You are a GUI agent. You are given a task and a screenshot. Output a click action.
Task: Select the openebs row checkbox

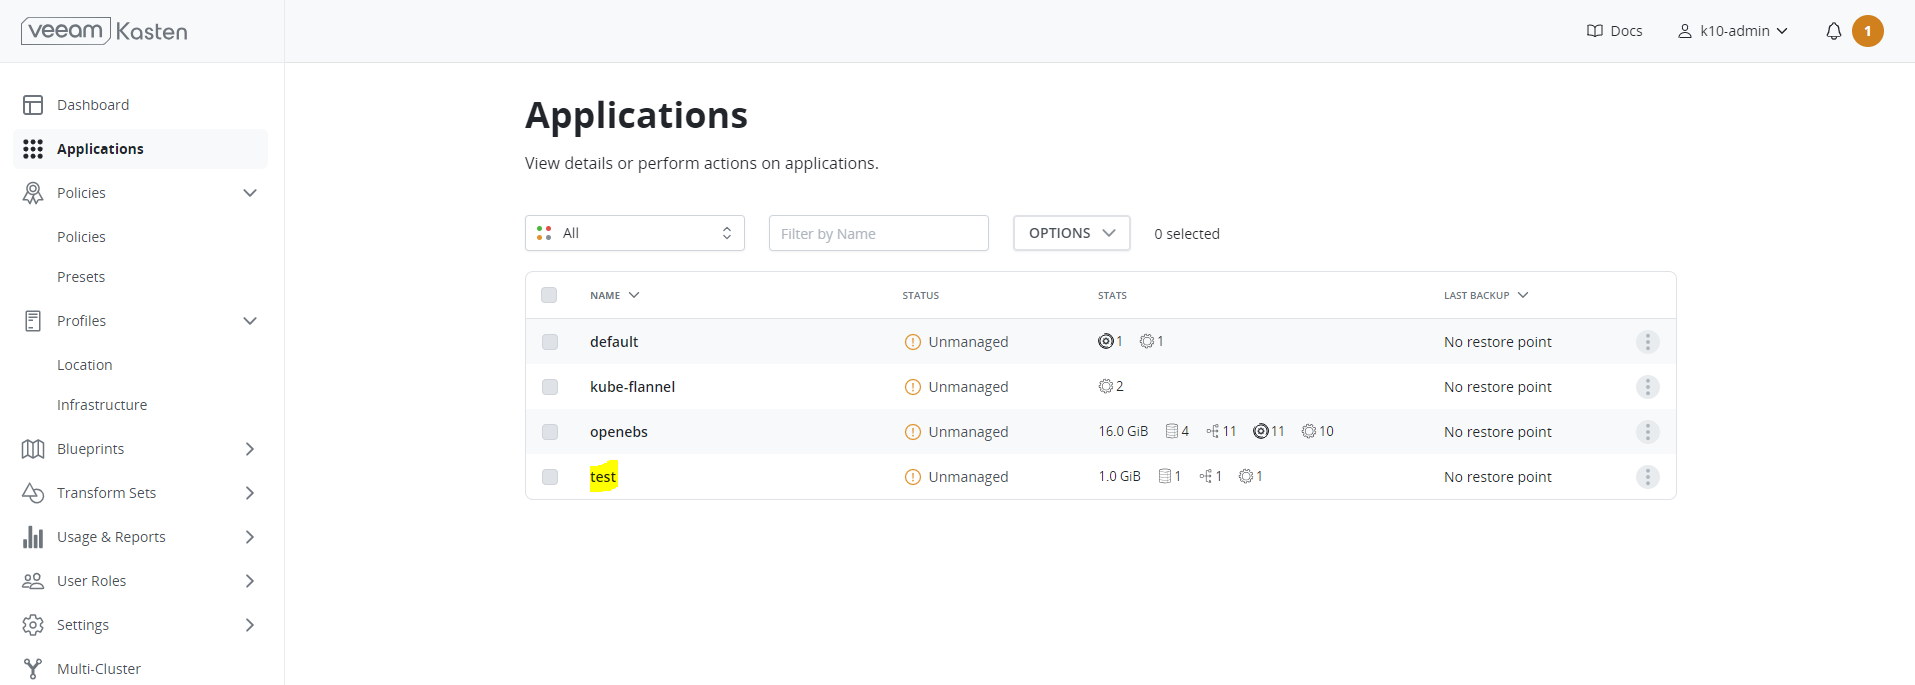[550, 432]
